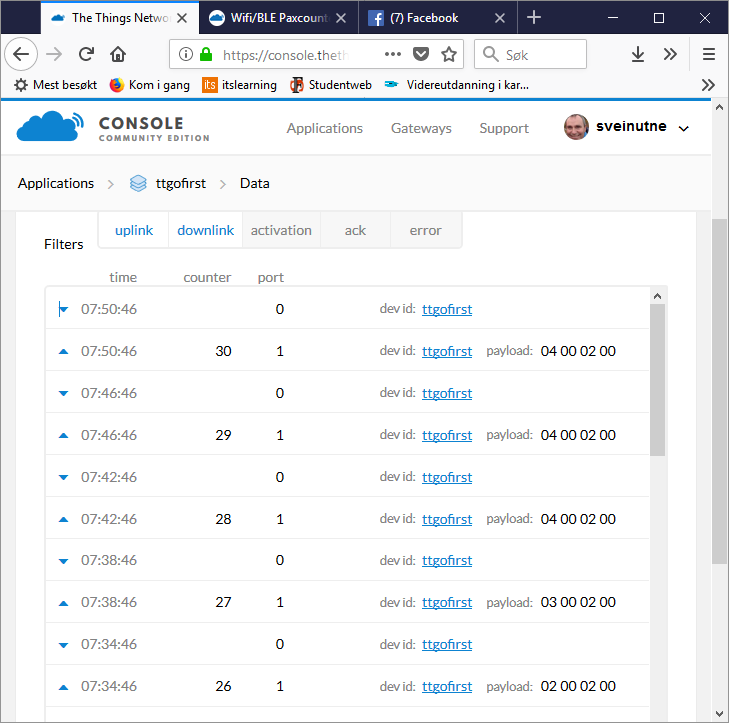Switch to the Facebook tab

click(437, 18)
